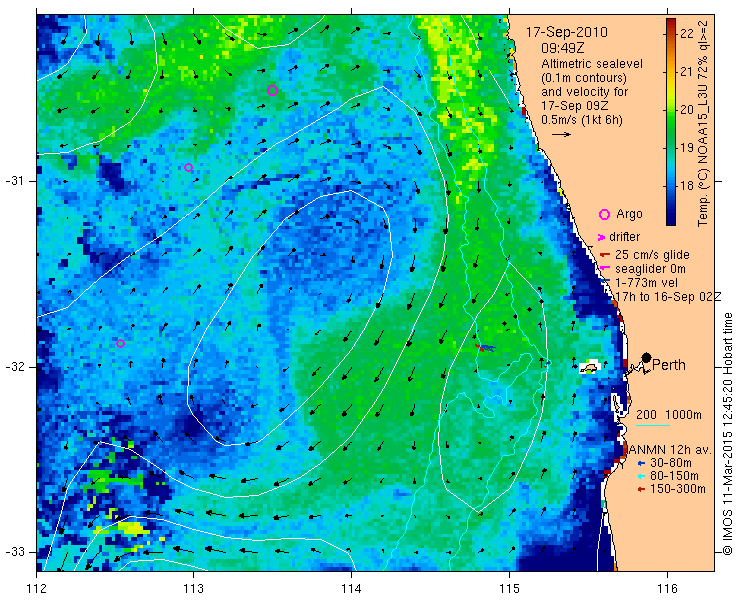
Task: Click the longitude axis label 112
Action: (x=37, y=589)
